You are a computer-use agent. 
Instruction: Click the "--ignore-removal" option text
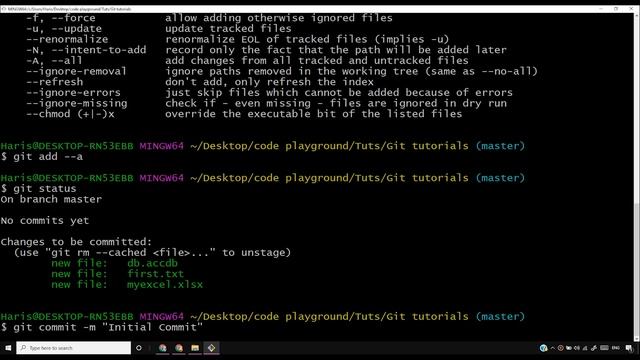(77, 71)
